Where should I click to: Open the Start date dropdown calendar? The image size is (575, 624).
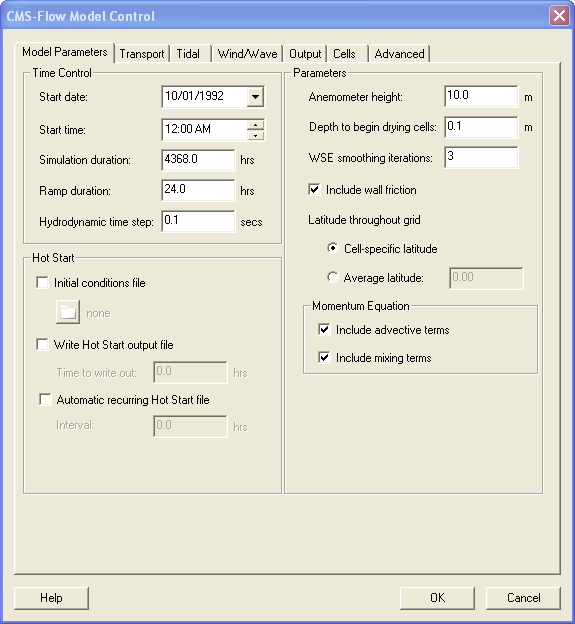point(255,96)
